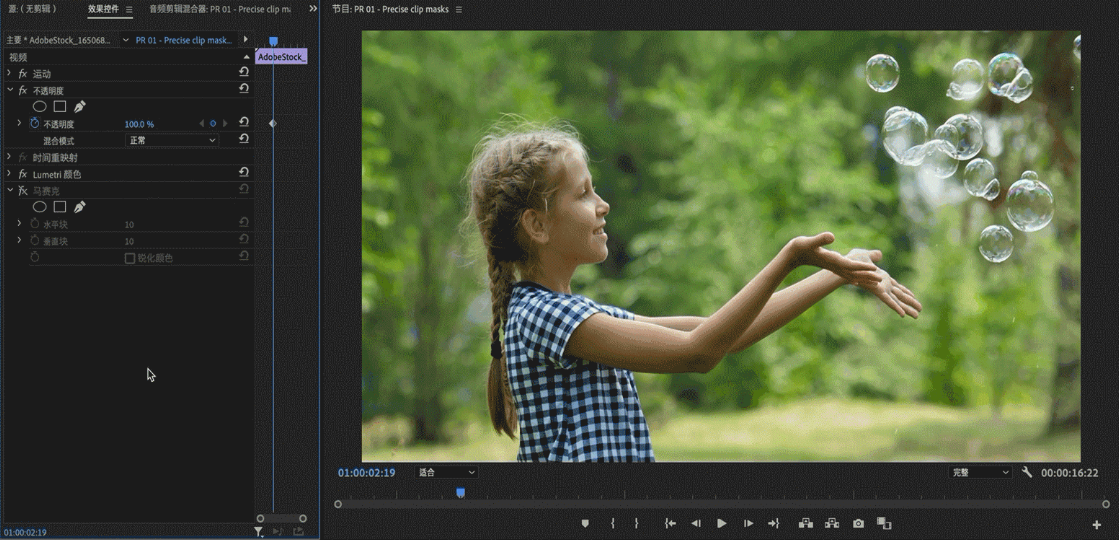1119x540 pixels.
Task: Open the 混合模式 blend mode dropdown
Action: pyautogui.click(x=172, y=141)
